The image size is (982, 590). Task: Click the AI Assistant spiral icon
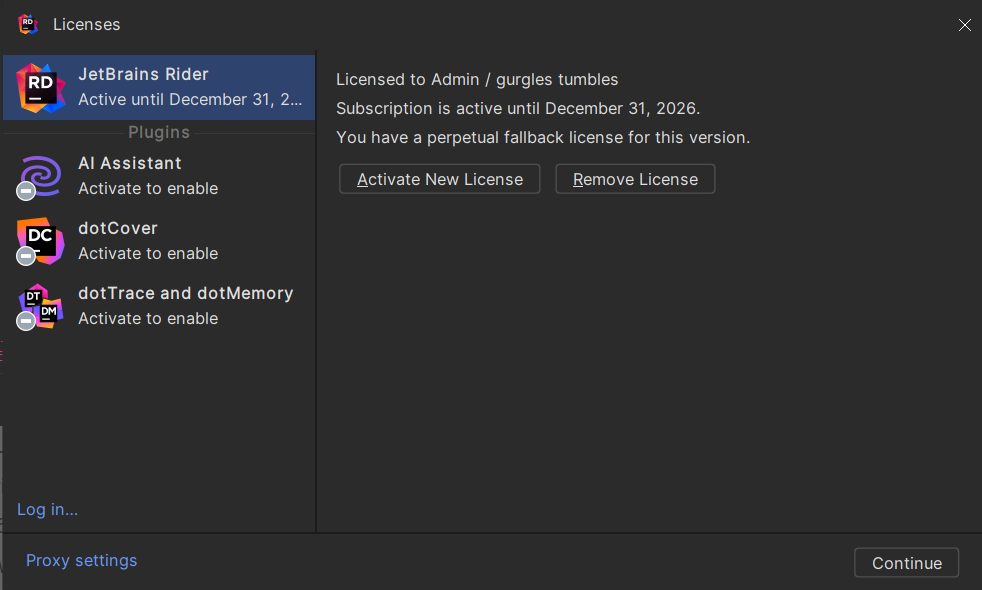[x=41, y=177]
